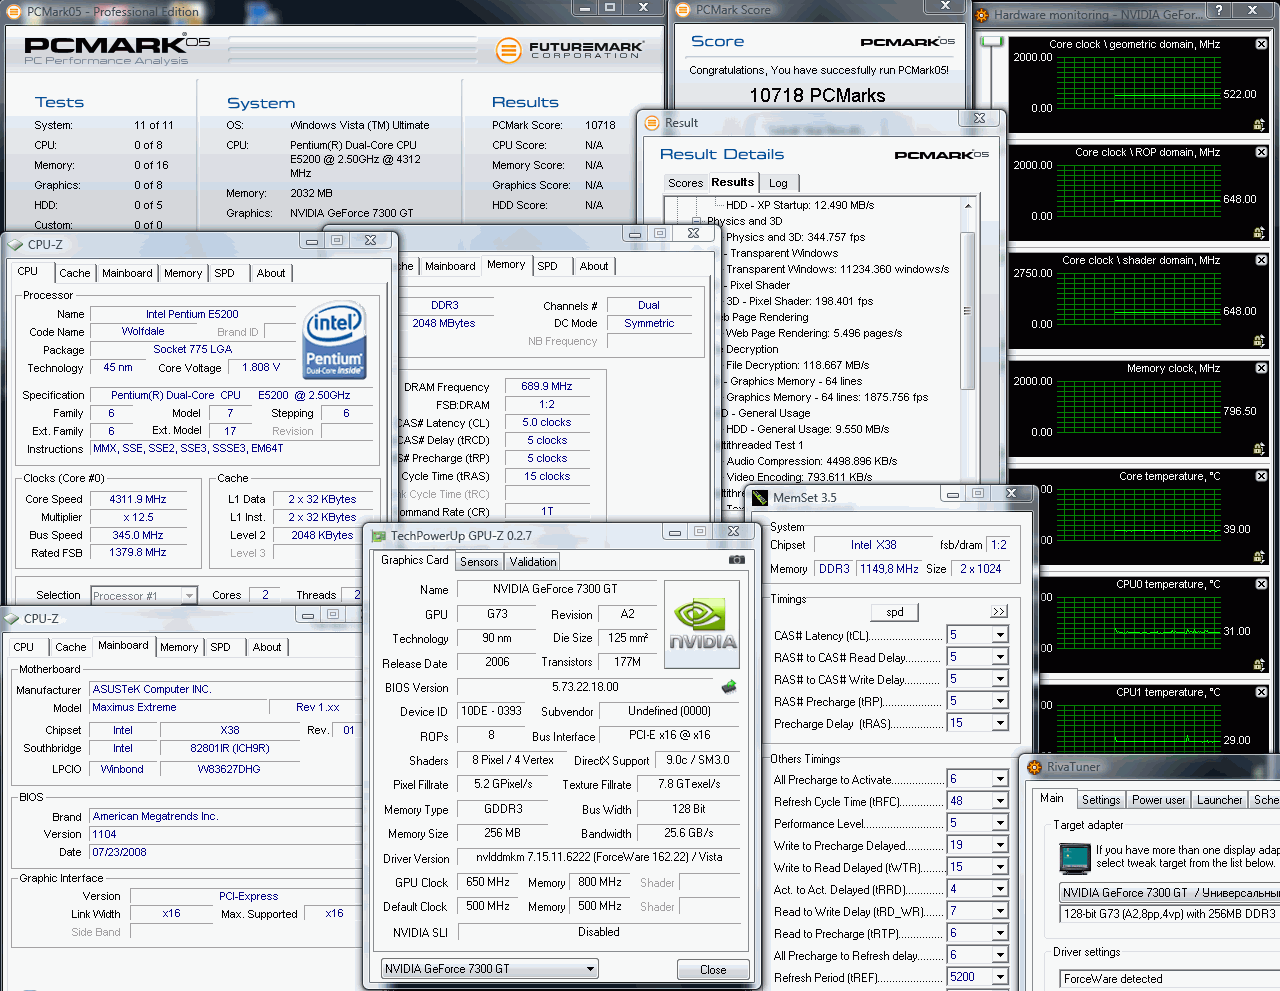
Task: Click the GPU-Z screenshot camera icon
Action: click(737, 560)
